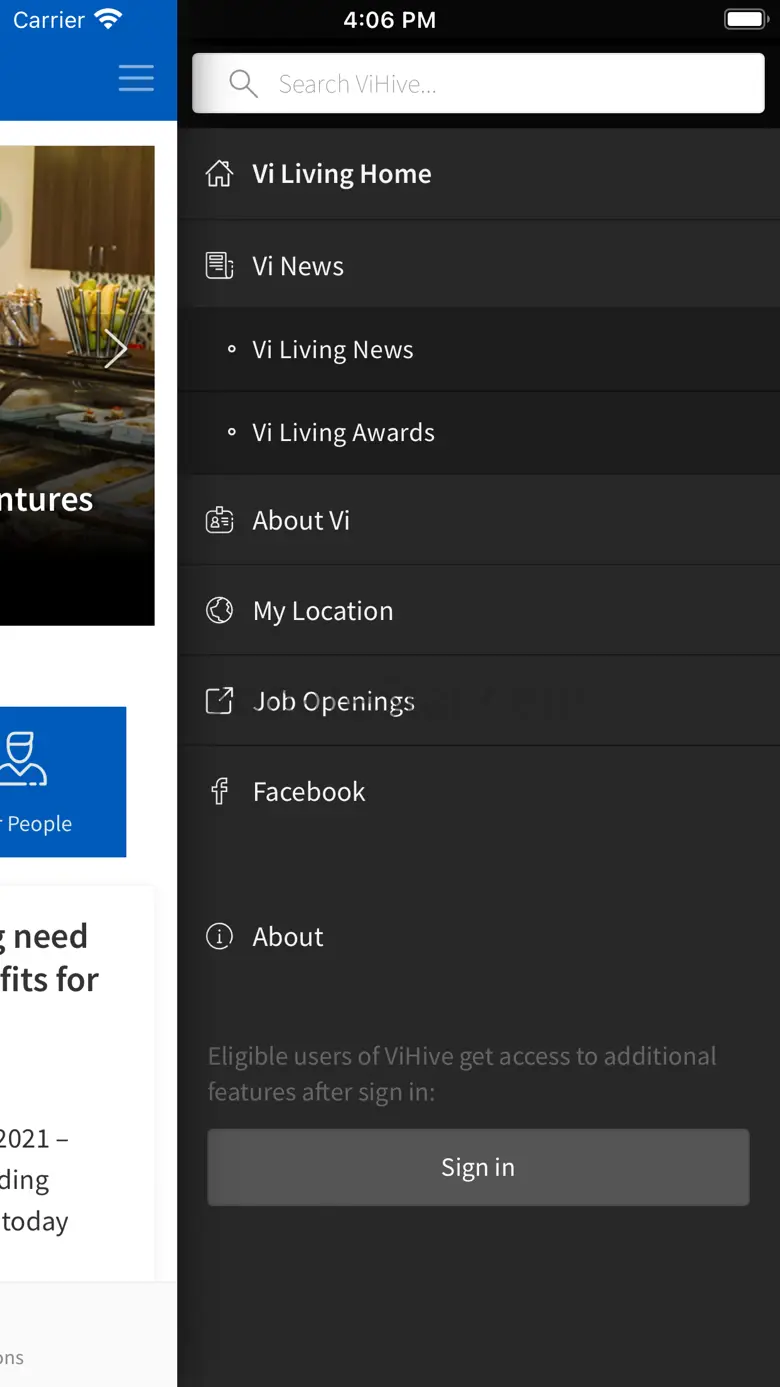This screenshot has width=780, height=1387.
Task: Focus the Search ViHive field
Action: click(x=478, y=83)
